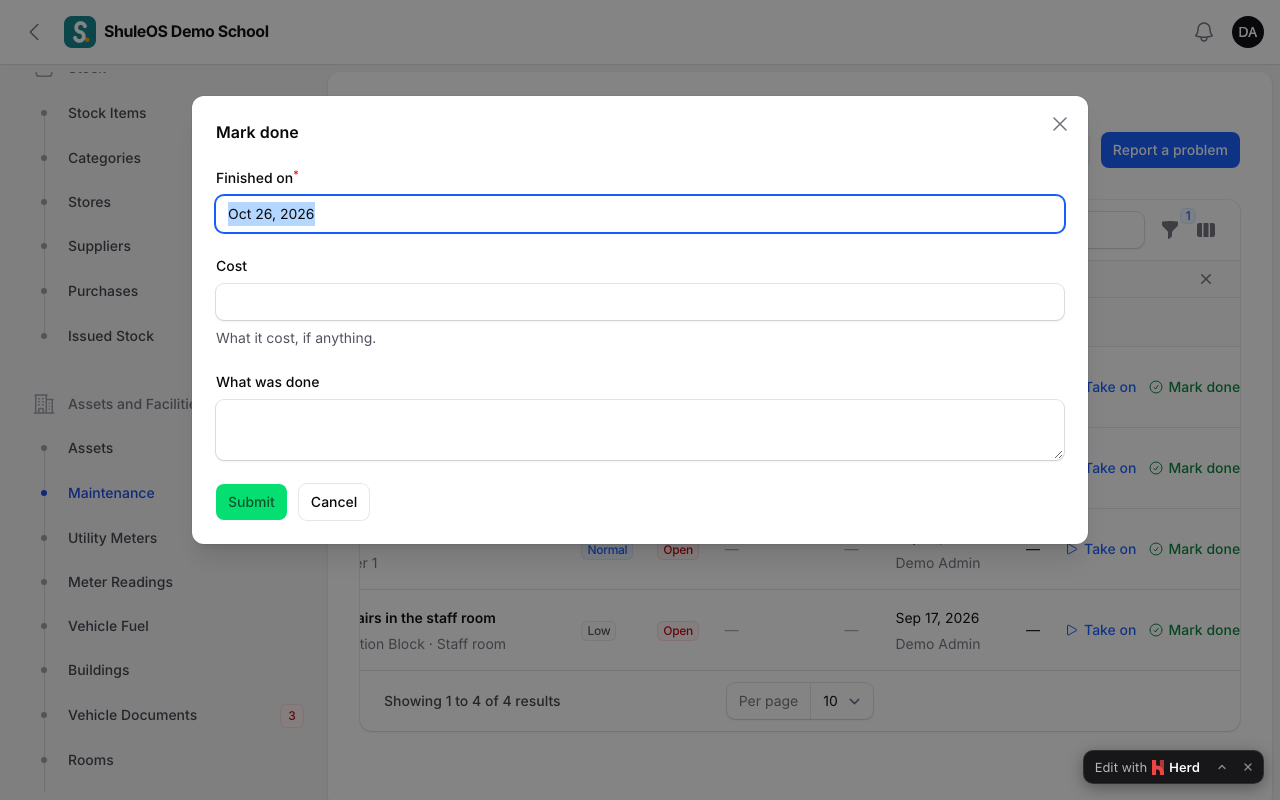Click Vehicle Documents badge showing 3
Image resolution: width=1280 pixels, height=800 pixels.
tap(292, 715)
